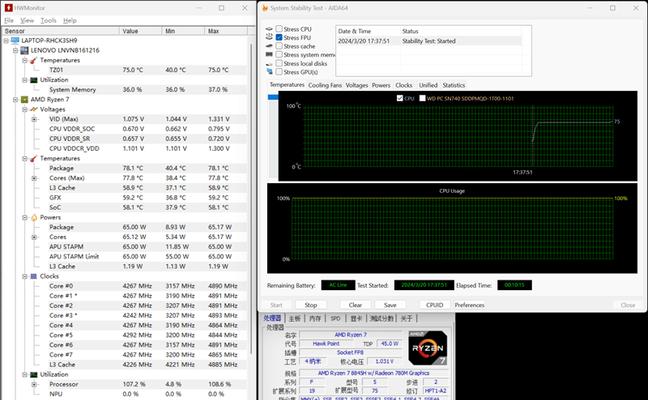
Task: Click the Save button in AIDA64
Action: click(x=390, y=305)
